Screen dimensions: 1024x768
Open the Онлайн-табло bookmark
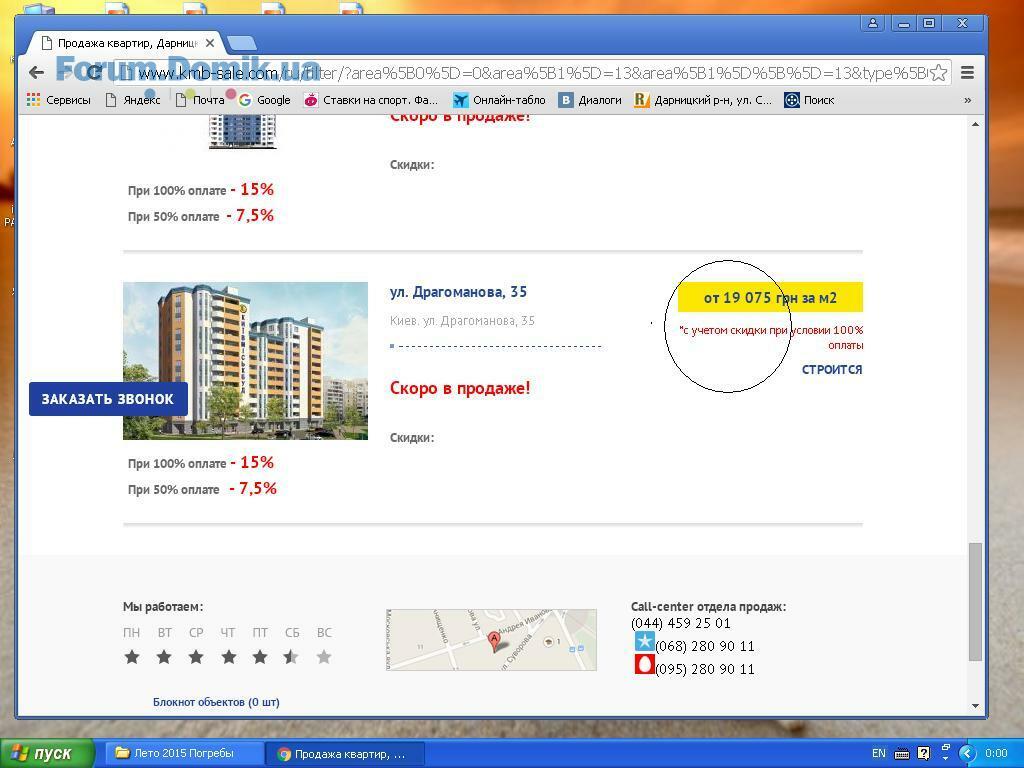pos(499,100)
